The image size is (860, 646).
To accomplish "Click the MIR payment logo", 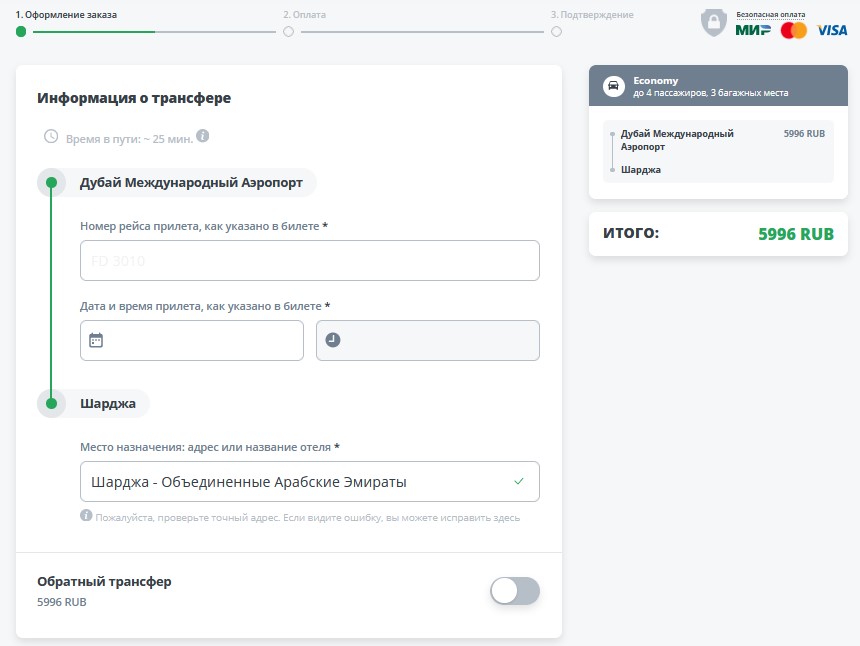I will click(x=753, y=30).
